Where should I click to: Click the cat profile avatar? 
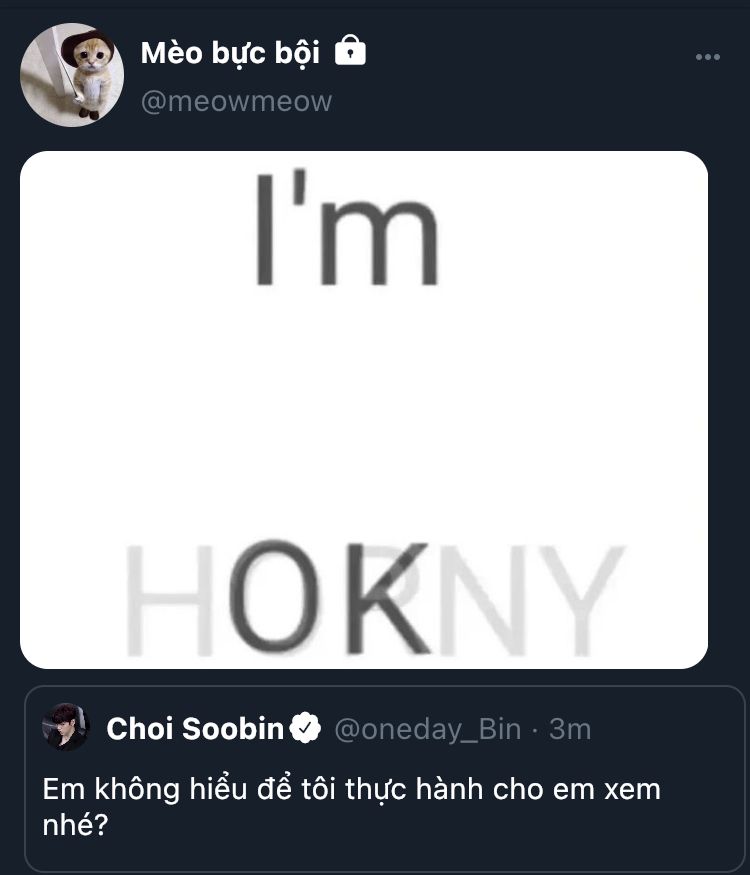72,75
